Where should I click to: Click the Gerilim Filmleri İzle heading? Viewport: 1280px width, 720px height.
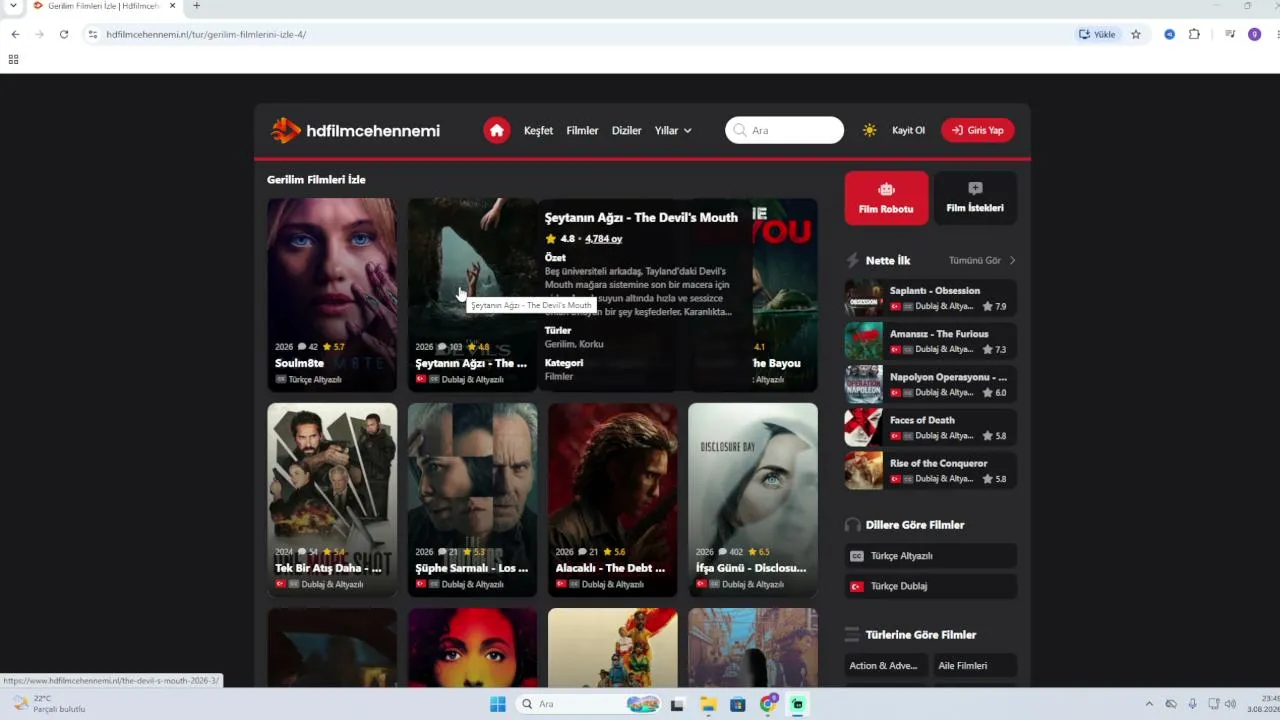pyautogui.click(x=316, y=180)
